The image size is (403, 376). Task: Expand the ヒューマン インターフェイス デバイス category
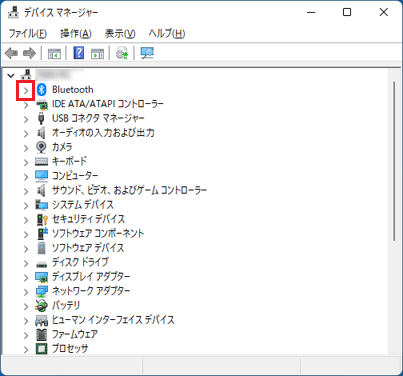(26, 321)
